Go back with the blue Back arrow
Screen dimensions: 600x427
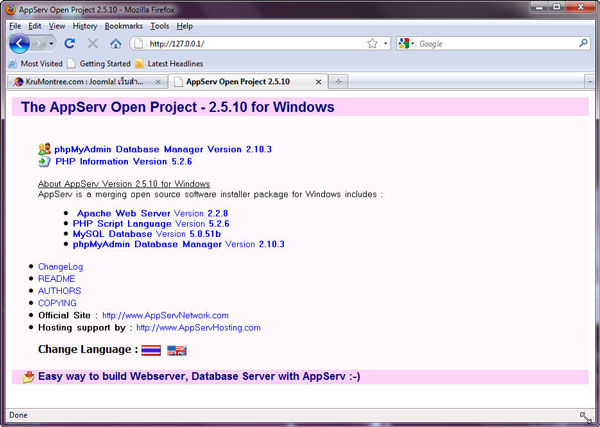coord(19,44)
